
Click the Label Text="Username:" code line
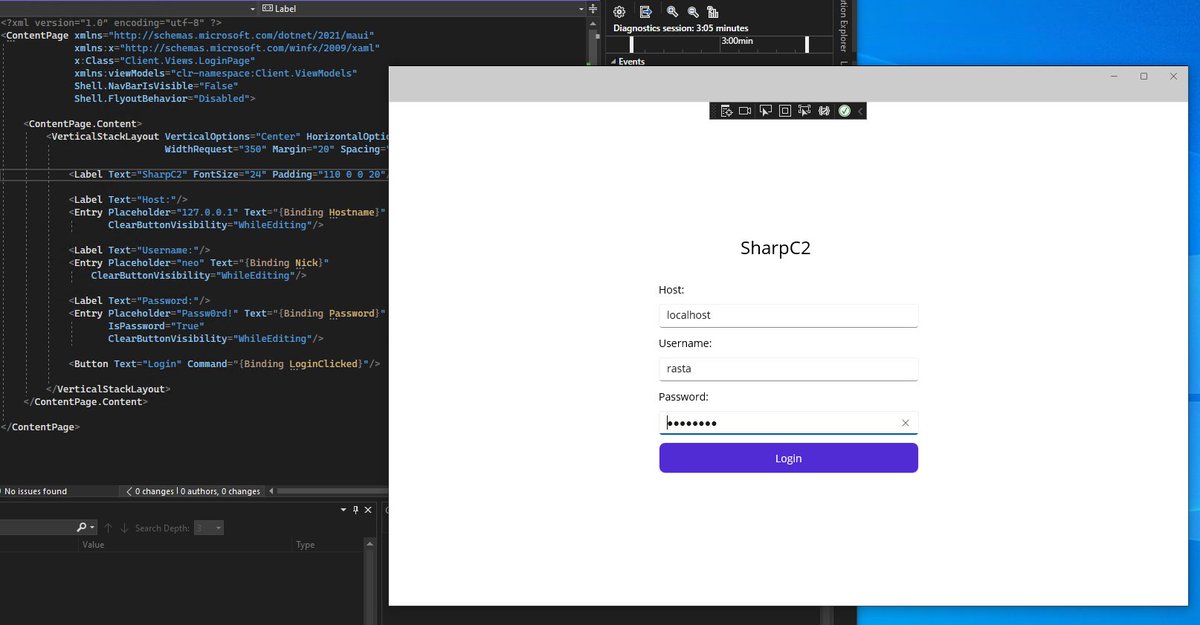point(140,250)
